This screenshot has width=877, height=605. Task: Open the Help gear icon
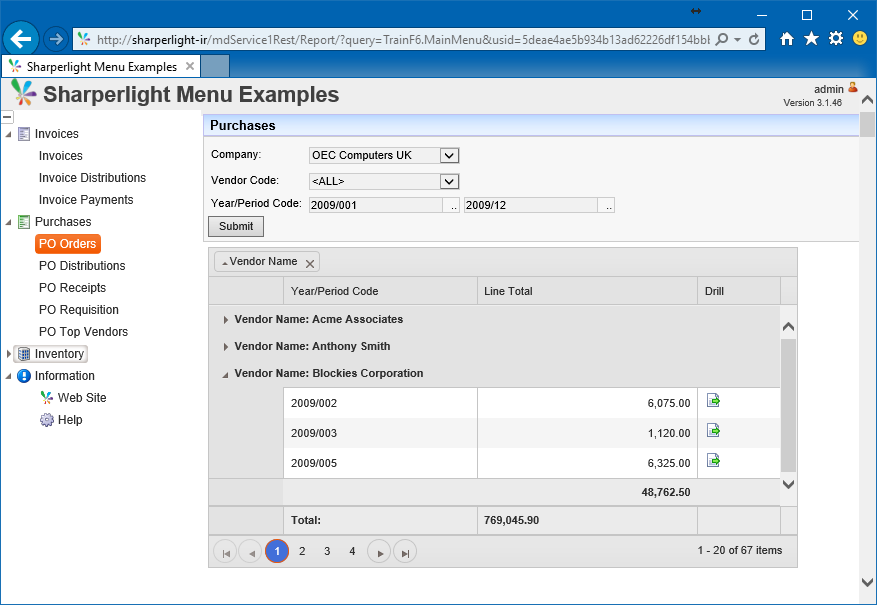pos(46,420)
